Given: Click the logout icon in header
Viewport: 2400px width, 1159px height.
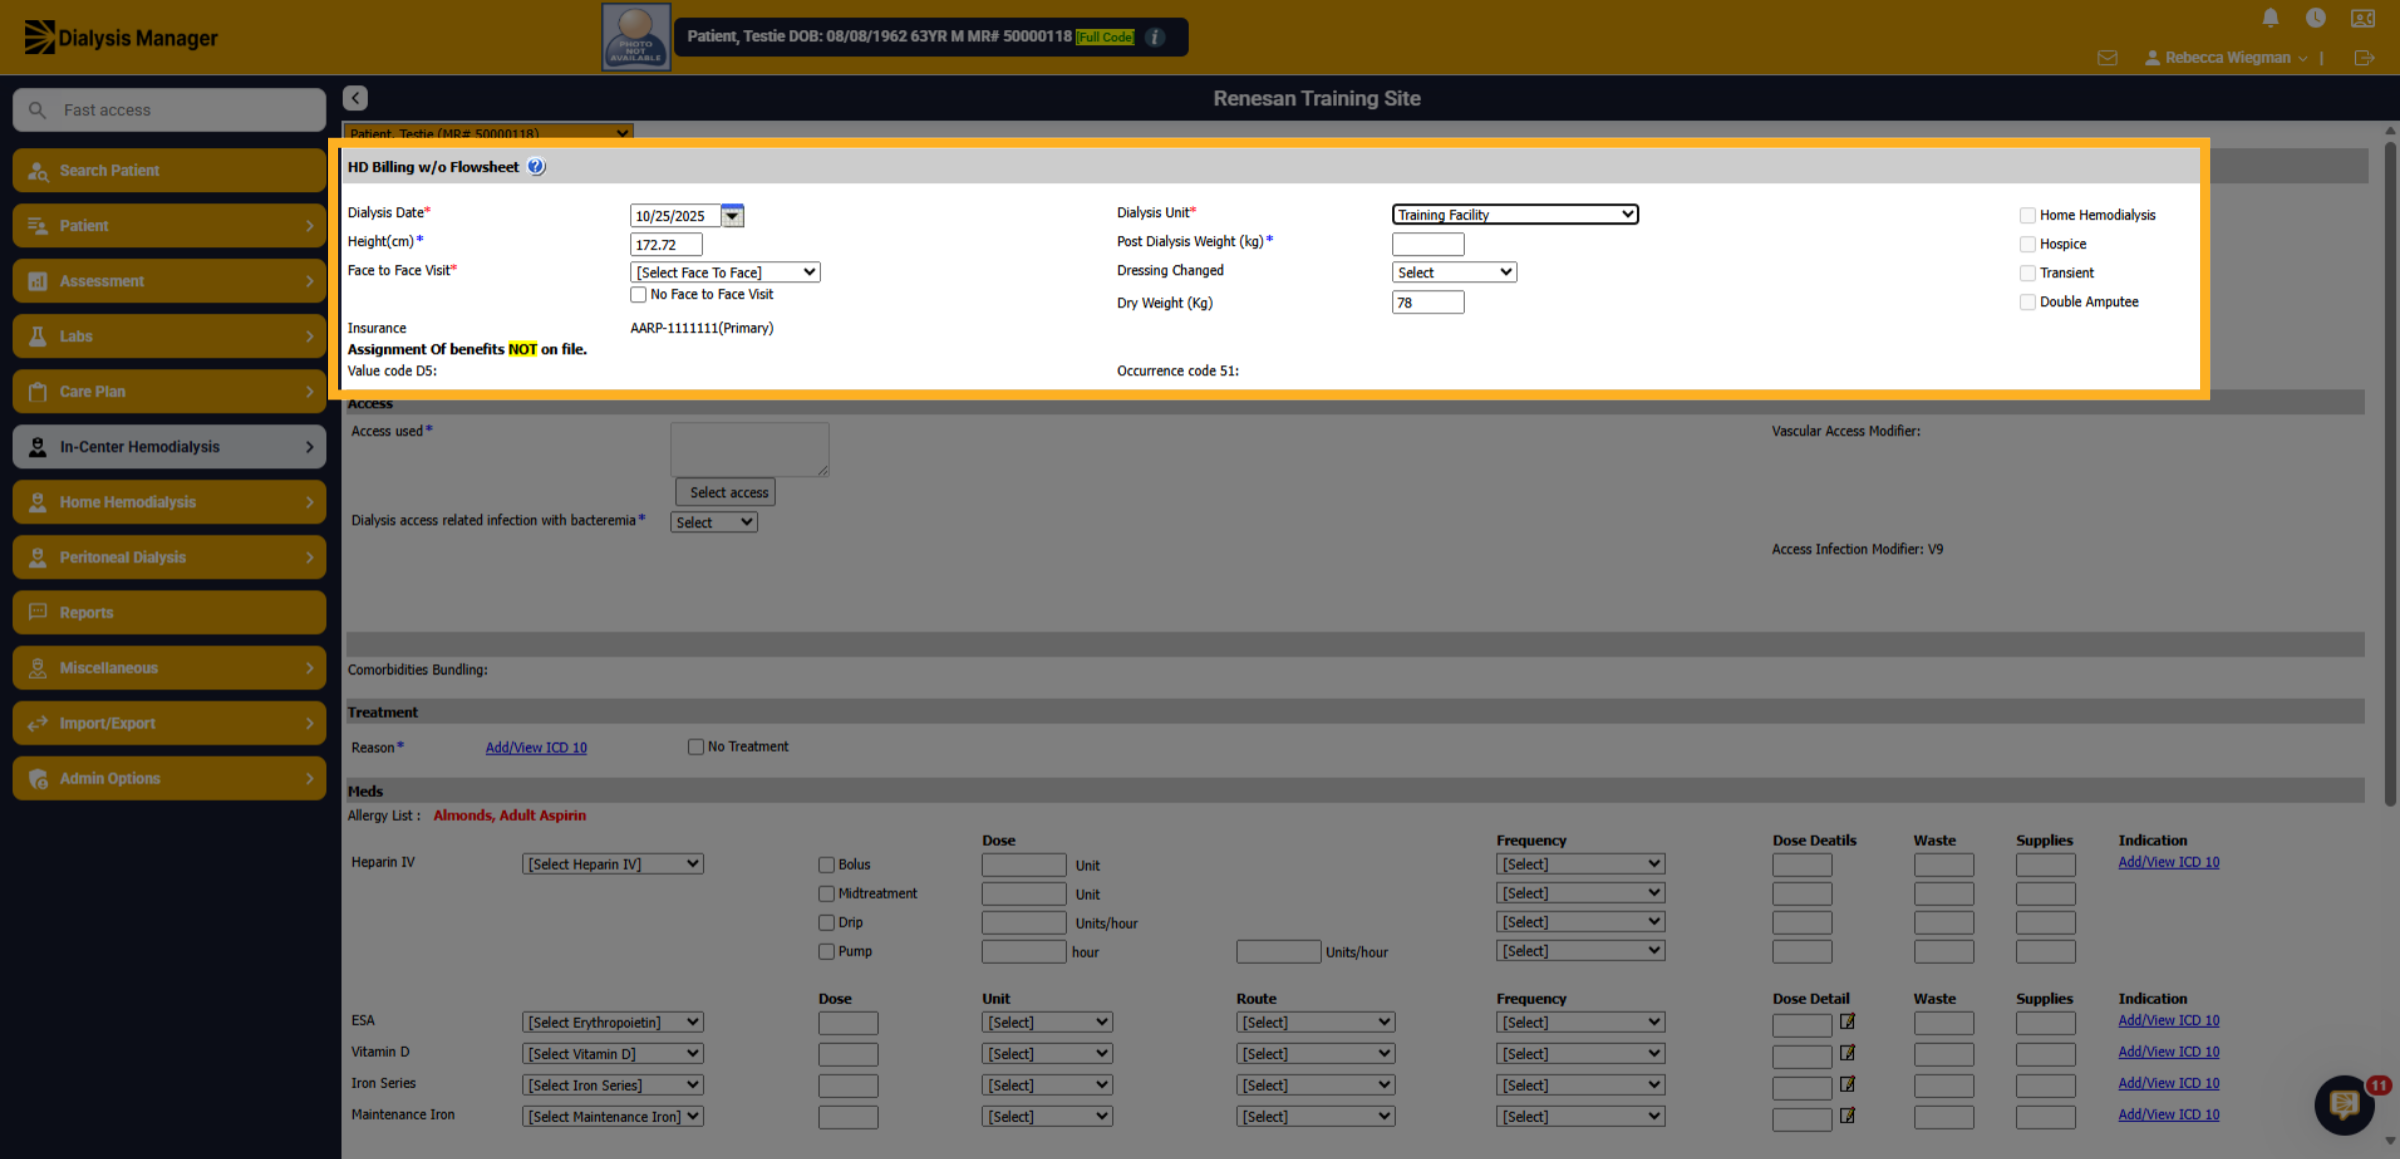Looking at the screenshot, I should point(2364,58).
